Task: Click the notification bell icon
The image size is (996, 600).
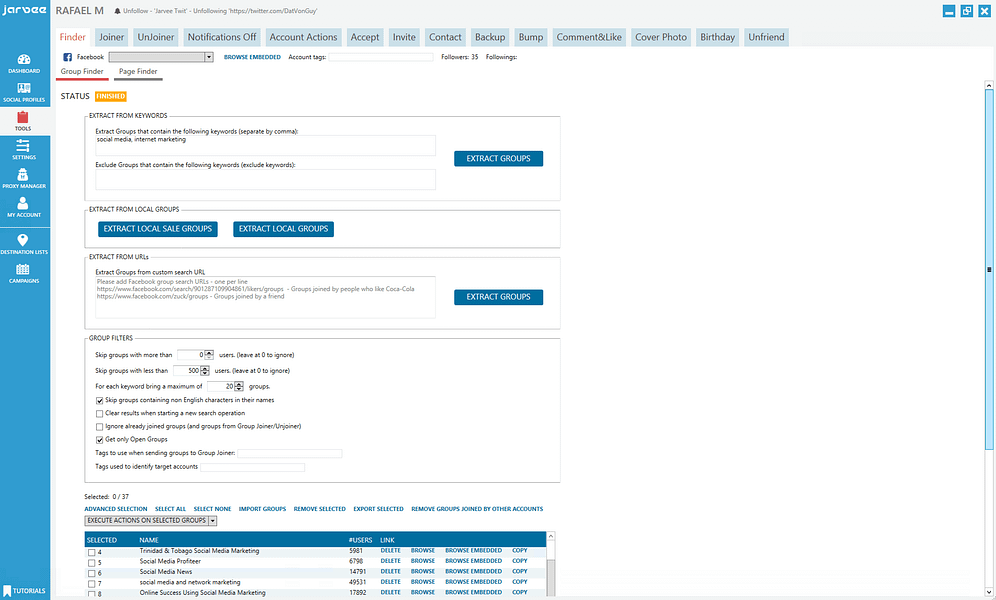Action: [x=118, y=11]
